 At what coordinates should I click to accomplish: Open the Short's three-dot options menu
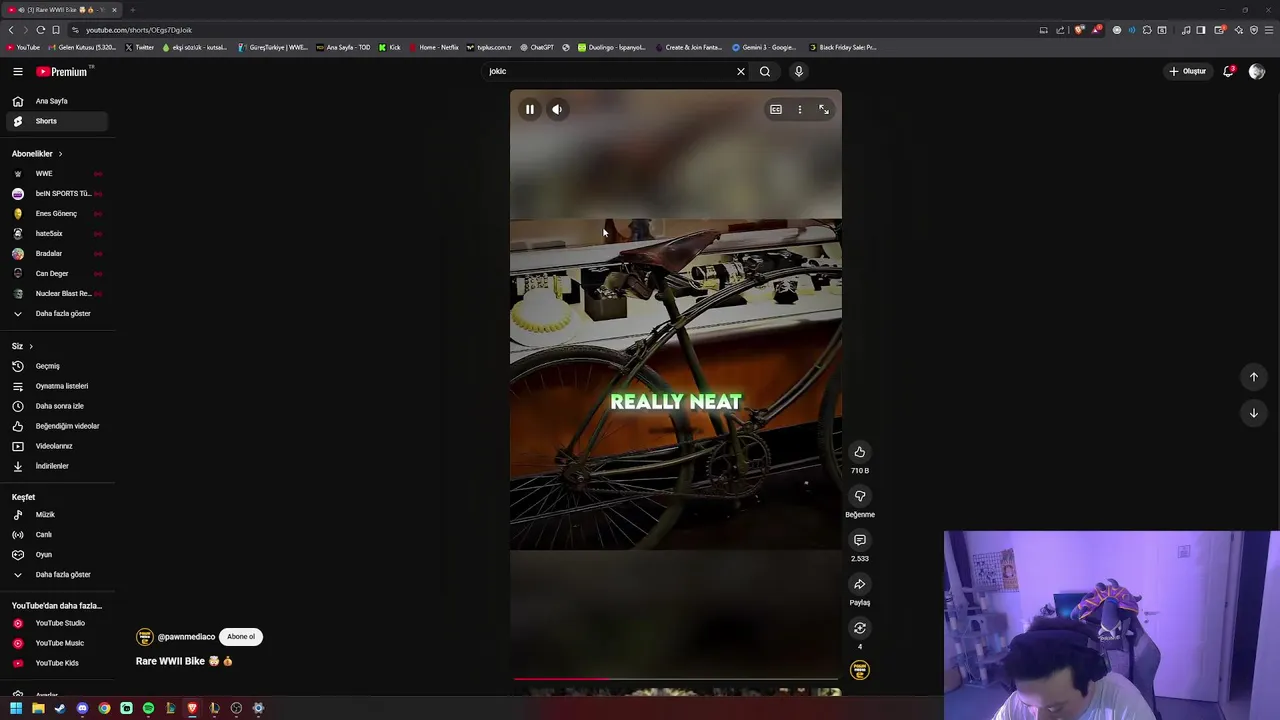click(799, 109)
